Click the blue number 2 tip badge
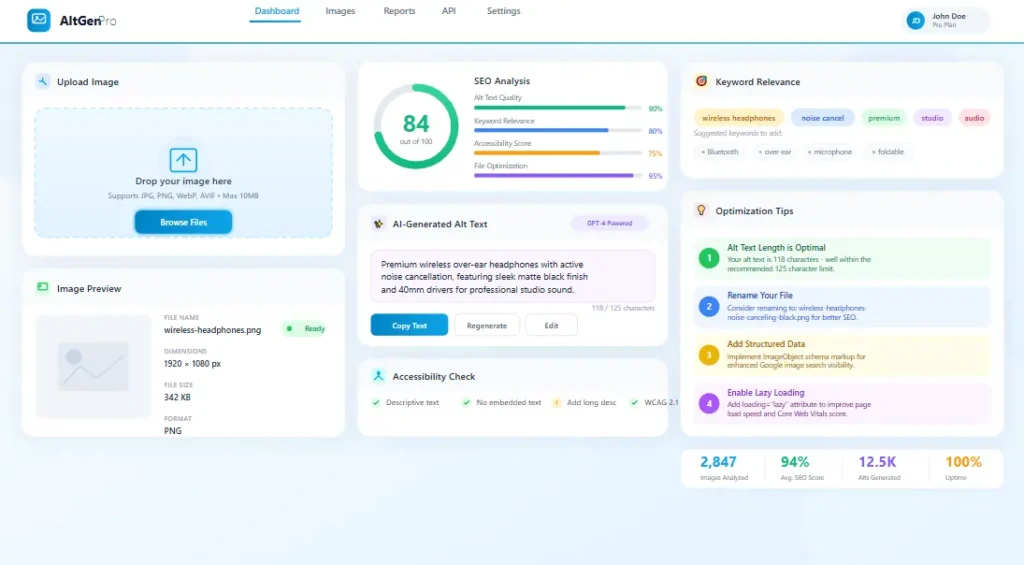 [x=709, y=306]
